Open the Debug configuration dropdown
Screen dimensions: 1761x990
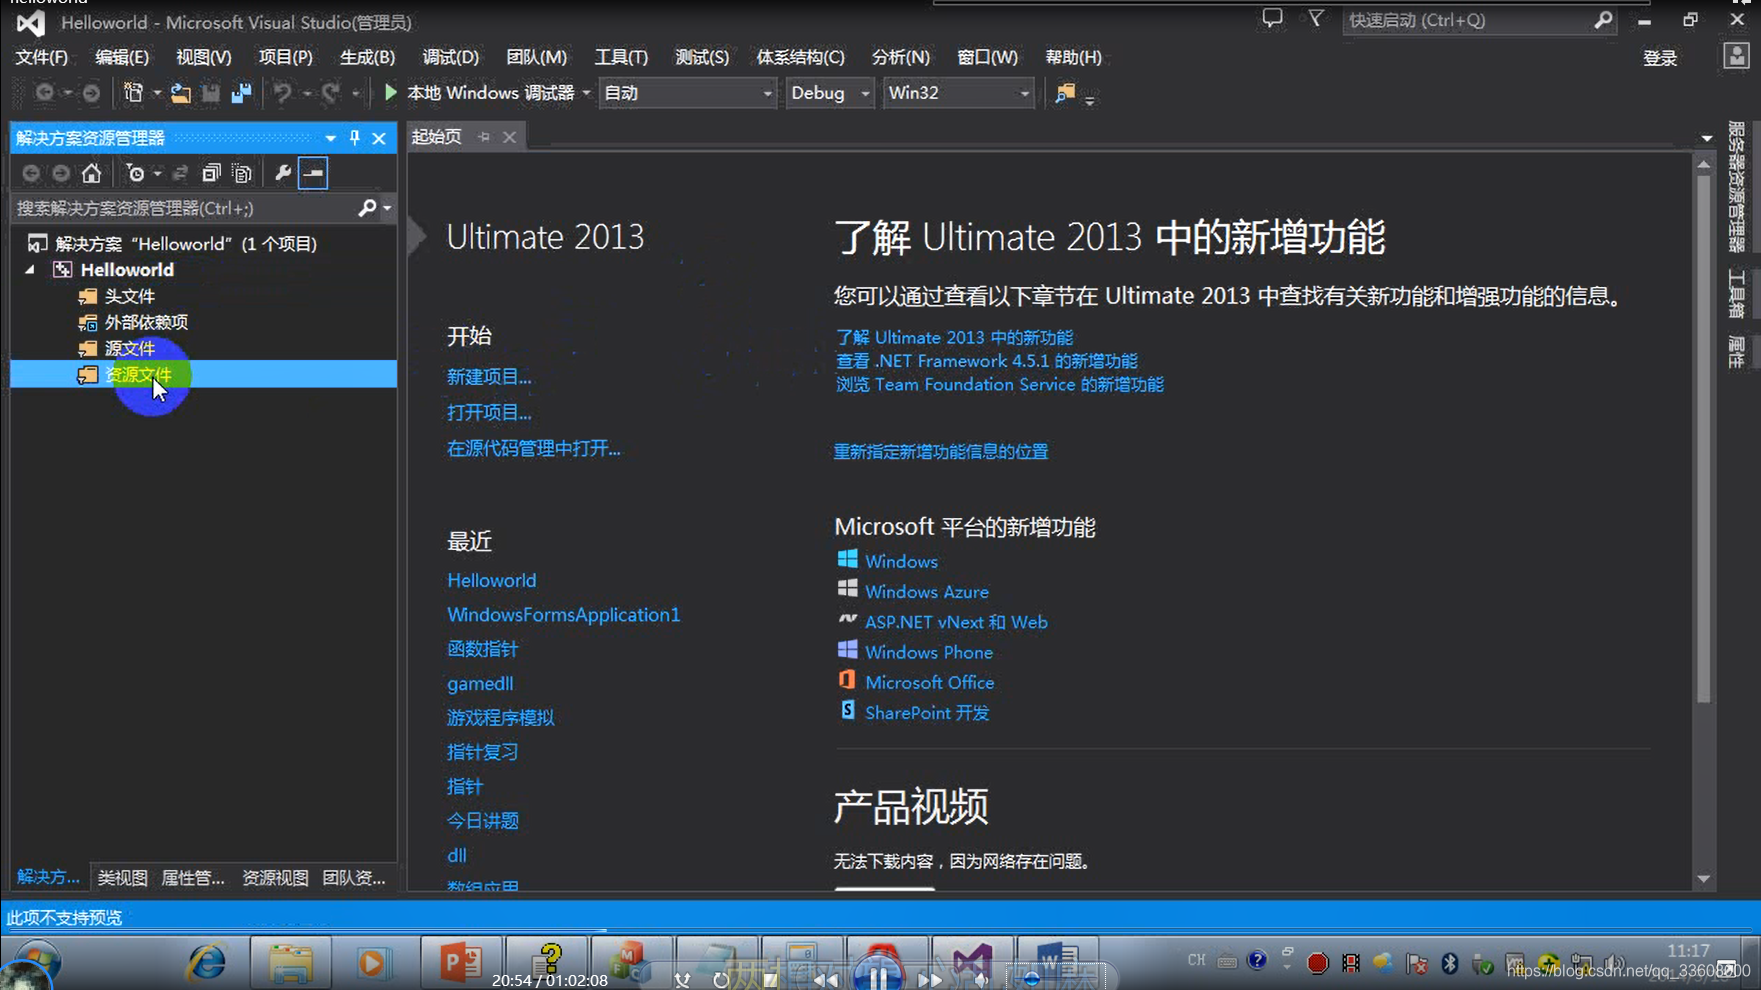tap(829, 93)
